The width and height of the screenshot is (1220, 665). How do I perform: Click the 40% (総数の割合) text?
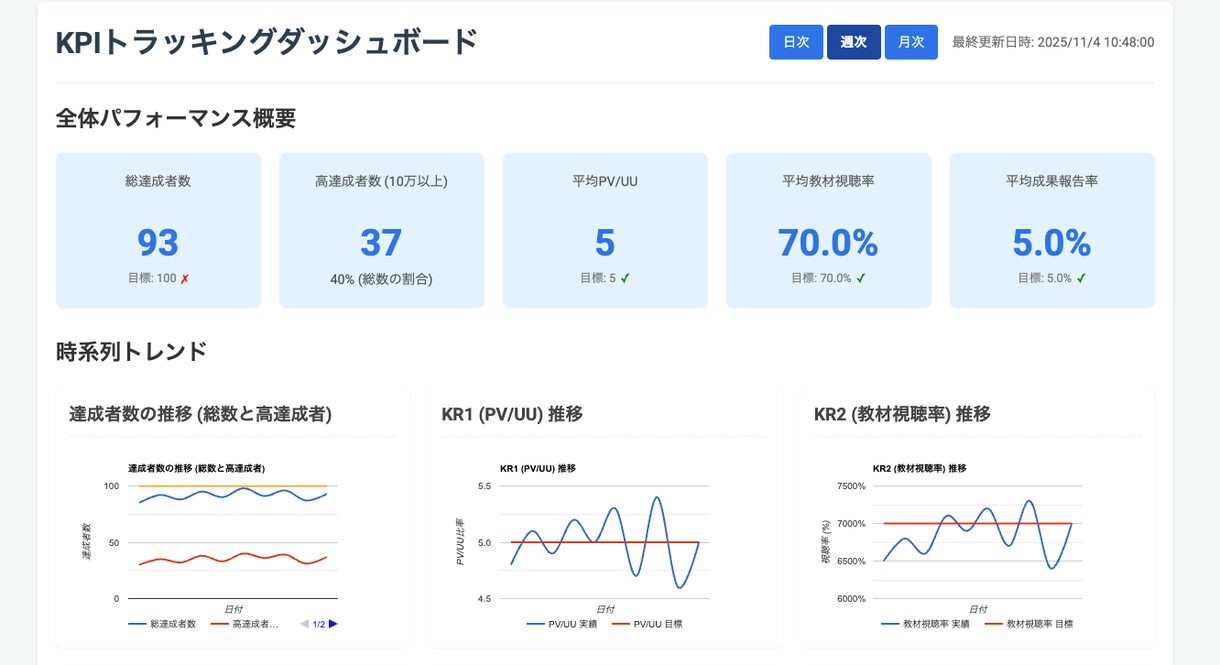click(x=381, y=279)
